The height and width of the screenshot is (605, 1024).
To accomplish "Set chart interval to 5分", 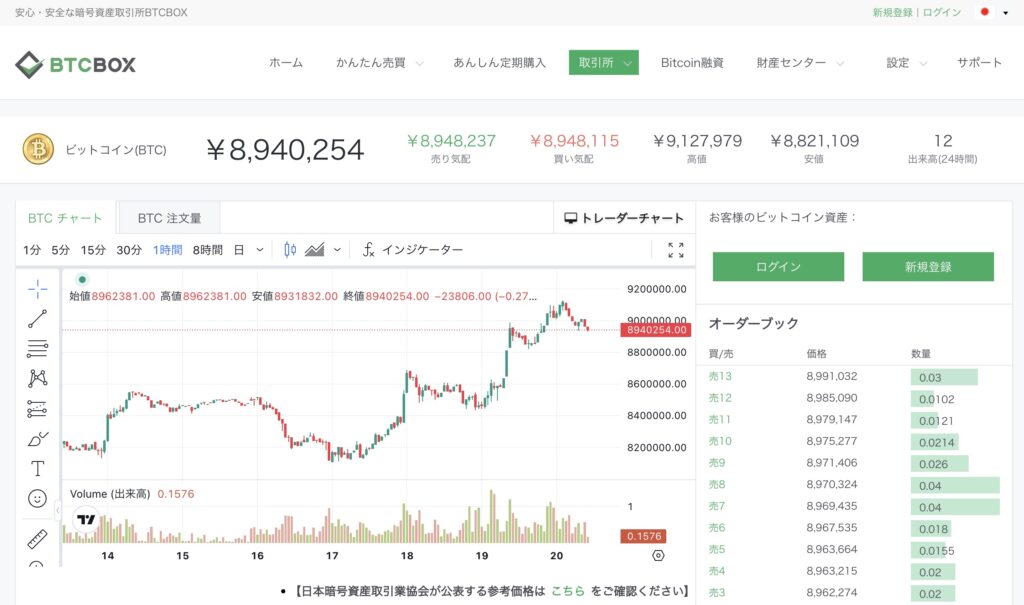I will 60,250.
